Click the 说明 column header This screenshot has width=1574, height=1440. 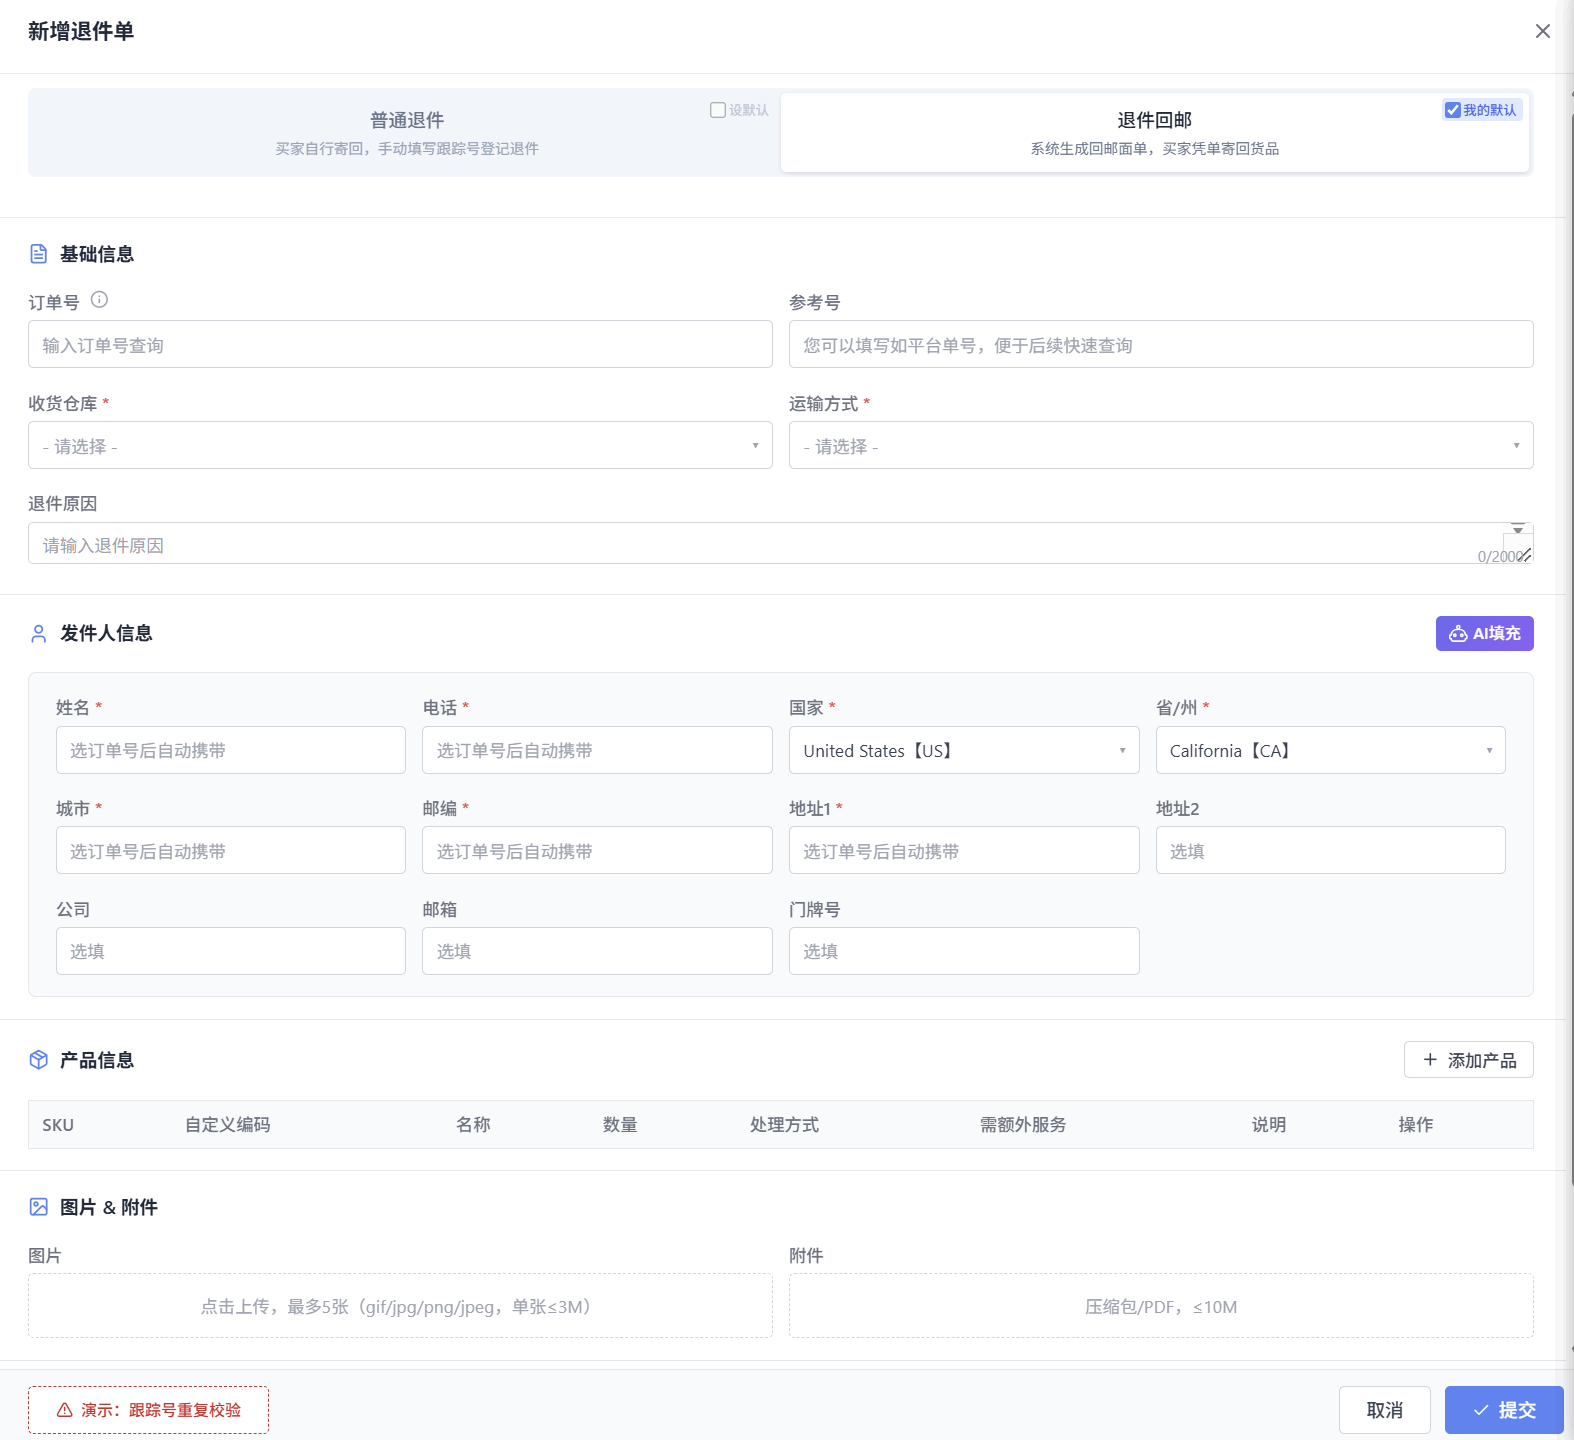1269,1125
